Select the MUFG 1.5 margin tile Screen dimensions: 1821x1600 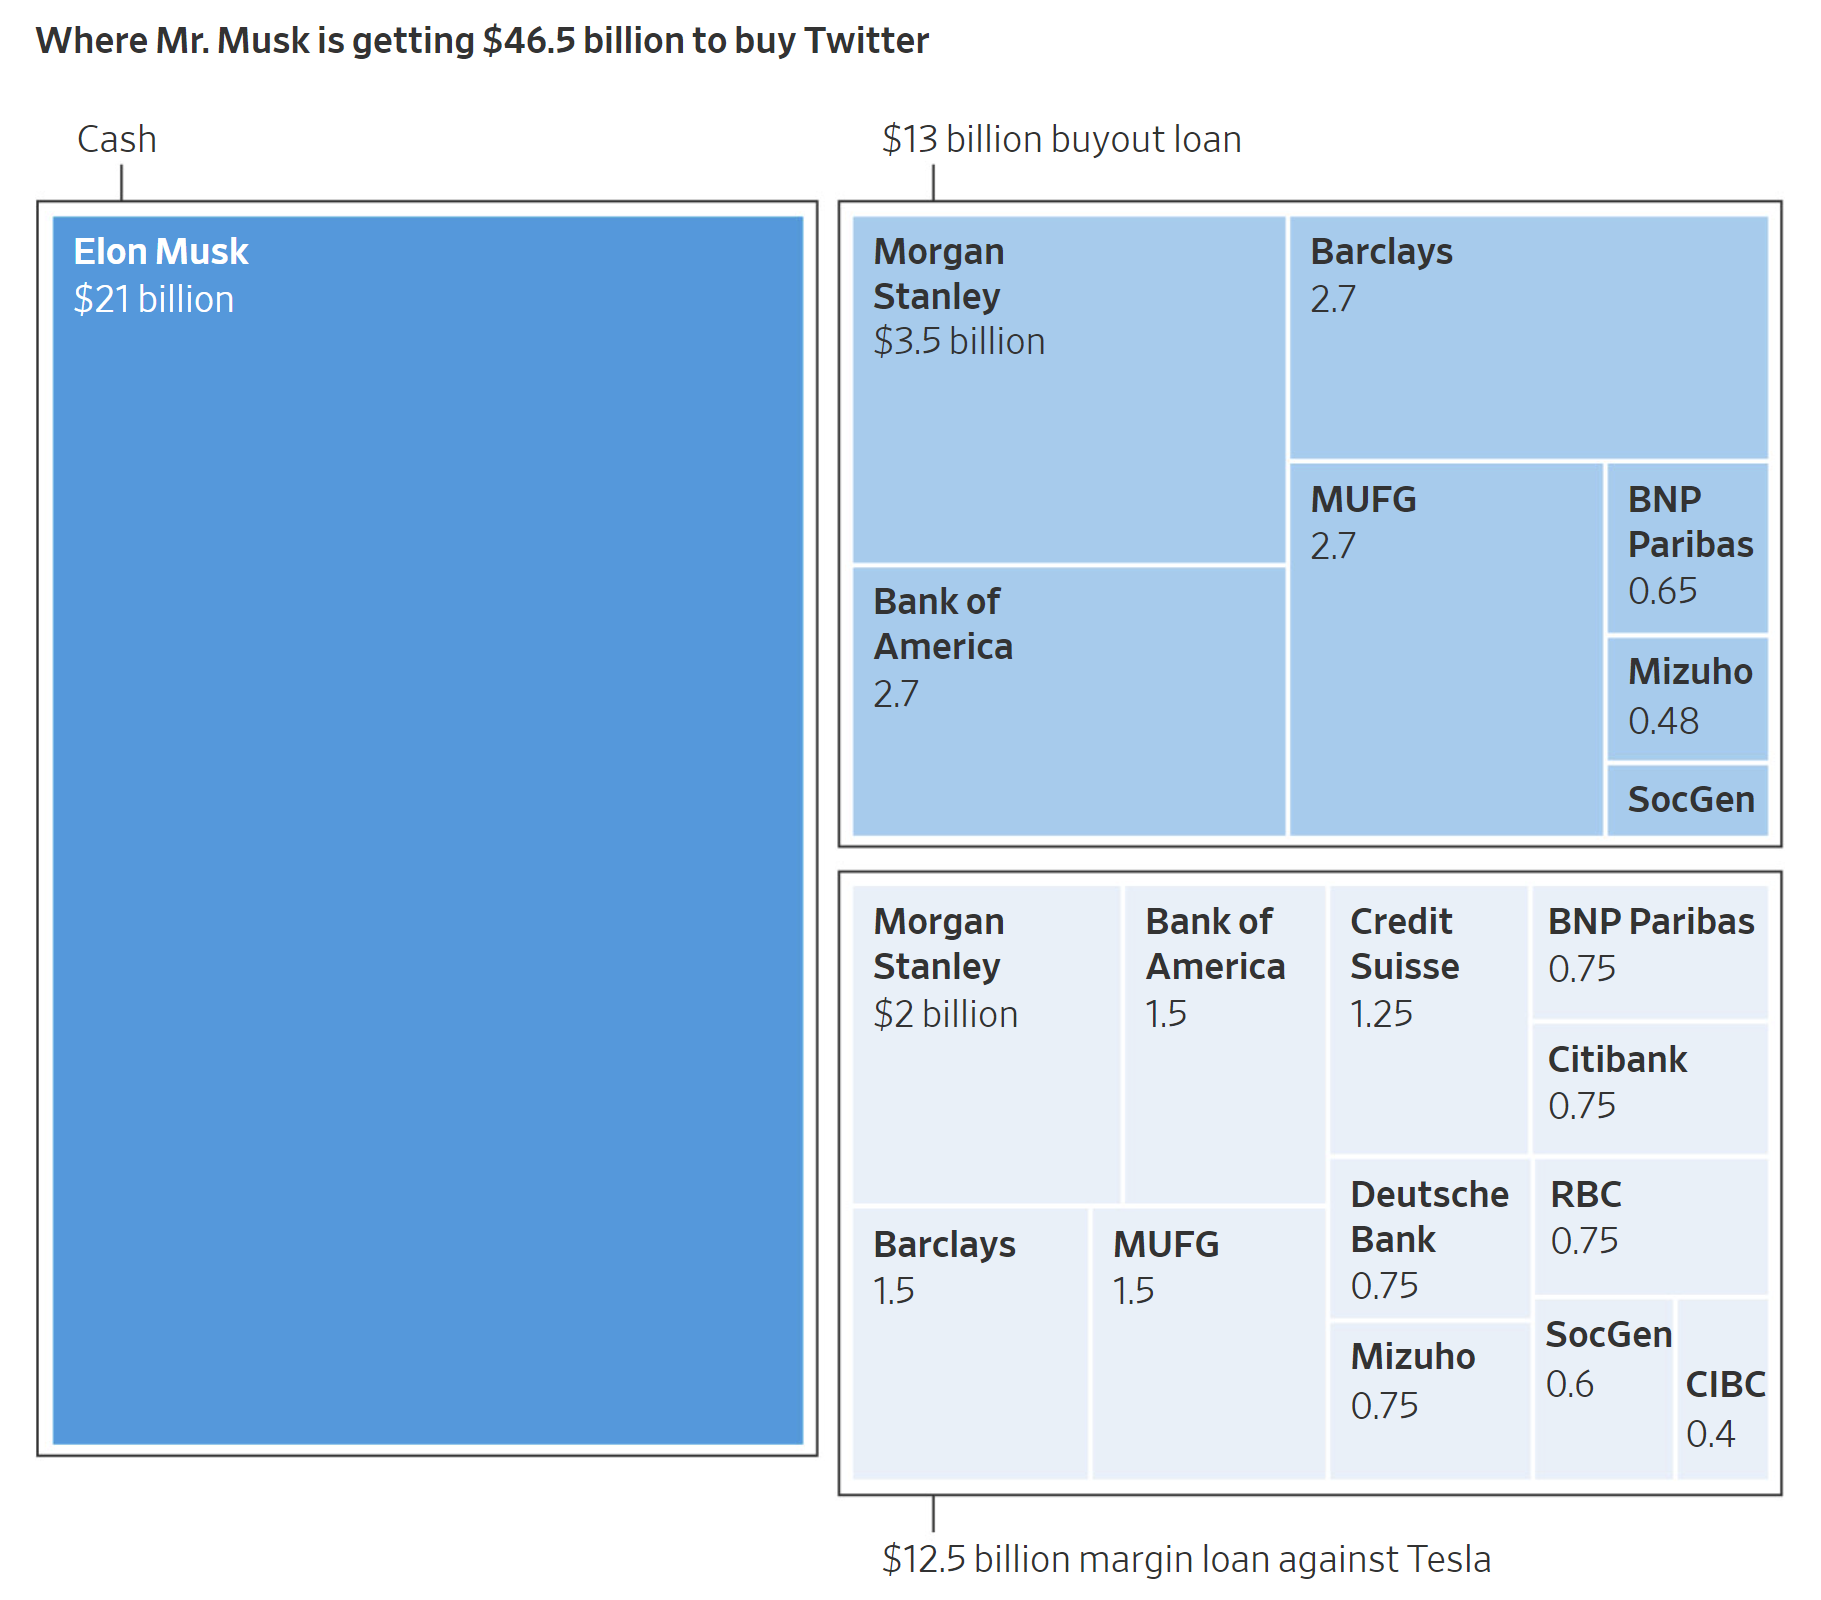[x=1209, y=1343]
